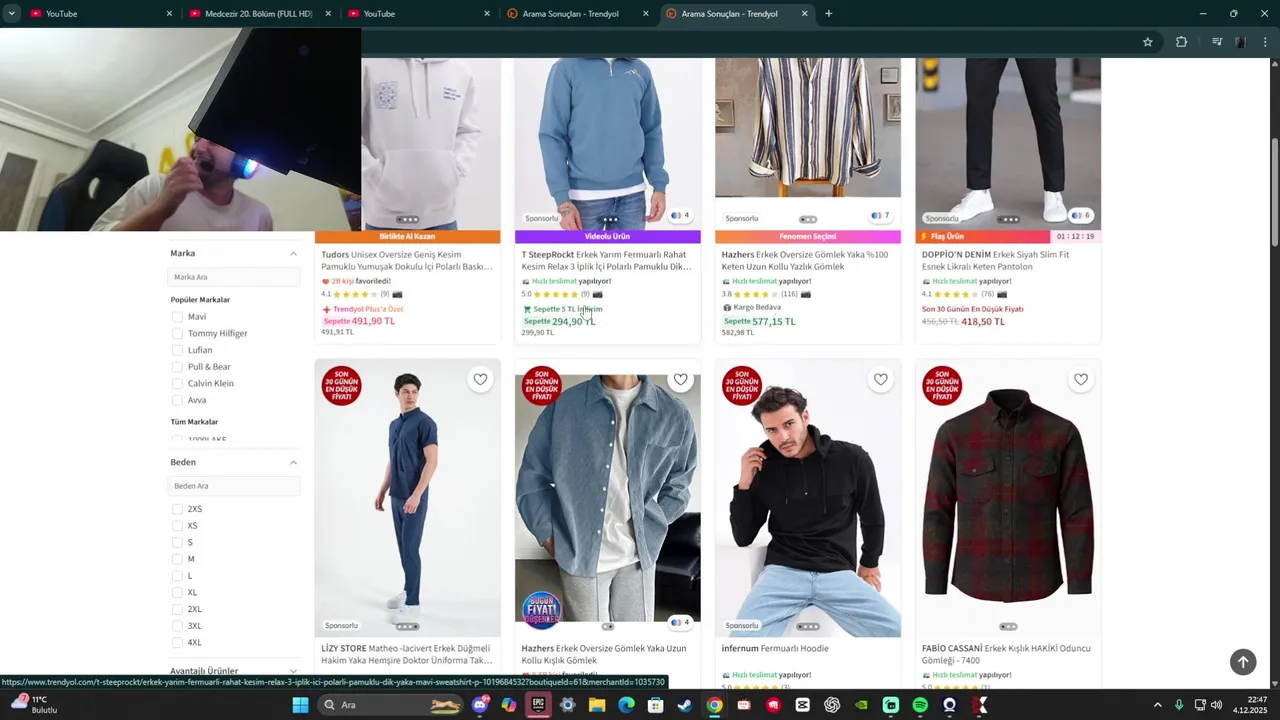Screen dimensions: 1280x720
Task: Collapse the Beden filter section
Action: coord(293,463)
